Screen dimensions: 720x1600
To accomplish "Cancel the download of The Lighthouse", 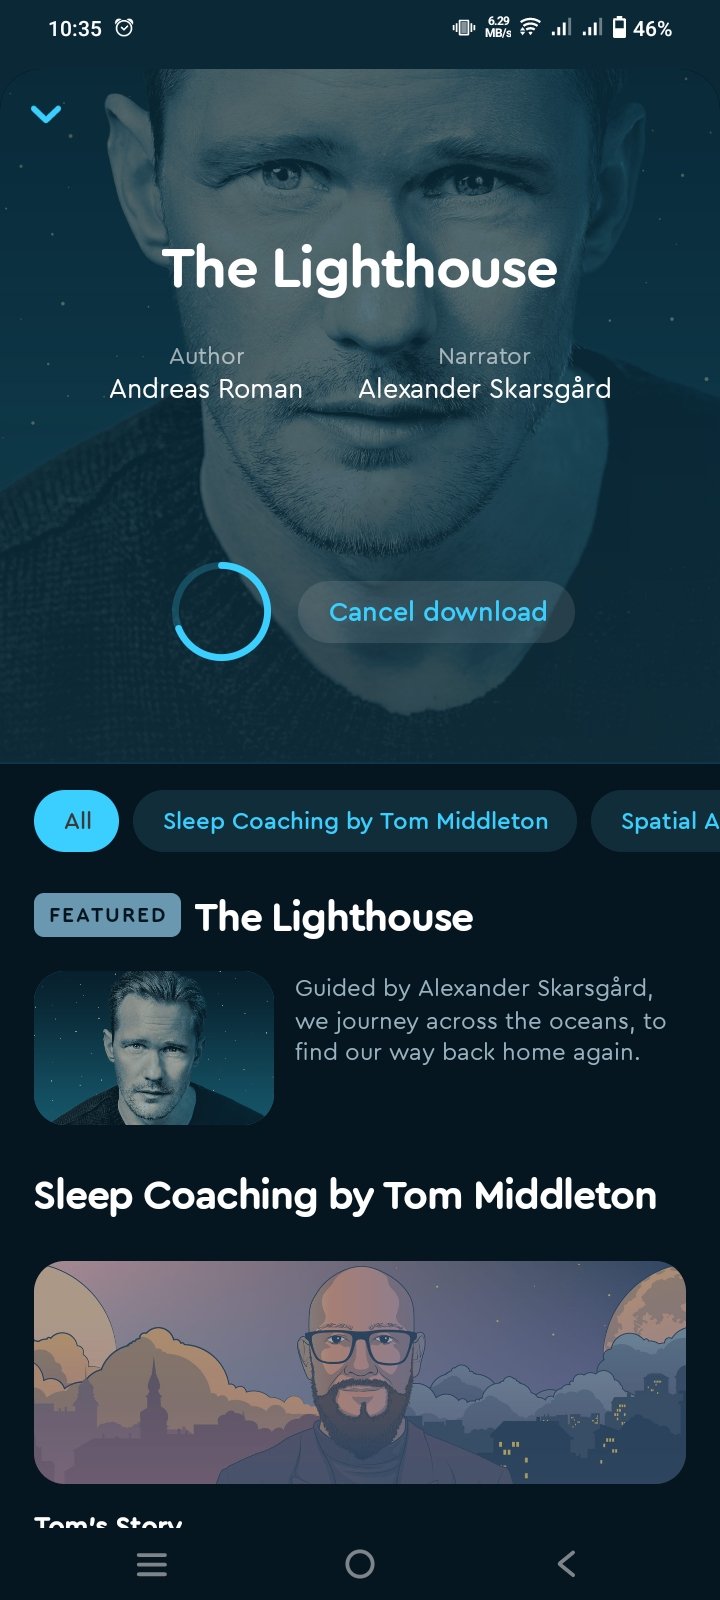I will (x=437, y=612).
